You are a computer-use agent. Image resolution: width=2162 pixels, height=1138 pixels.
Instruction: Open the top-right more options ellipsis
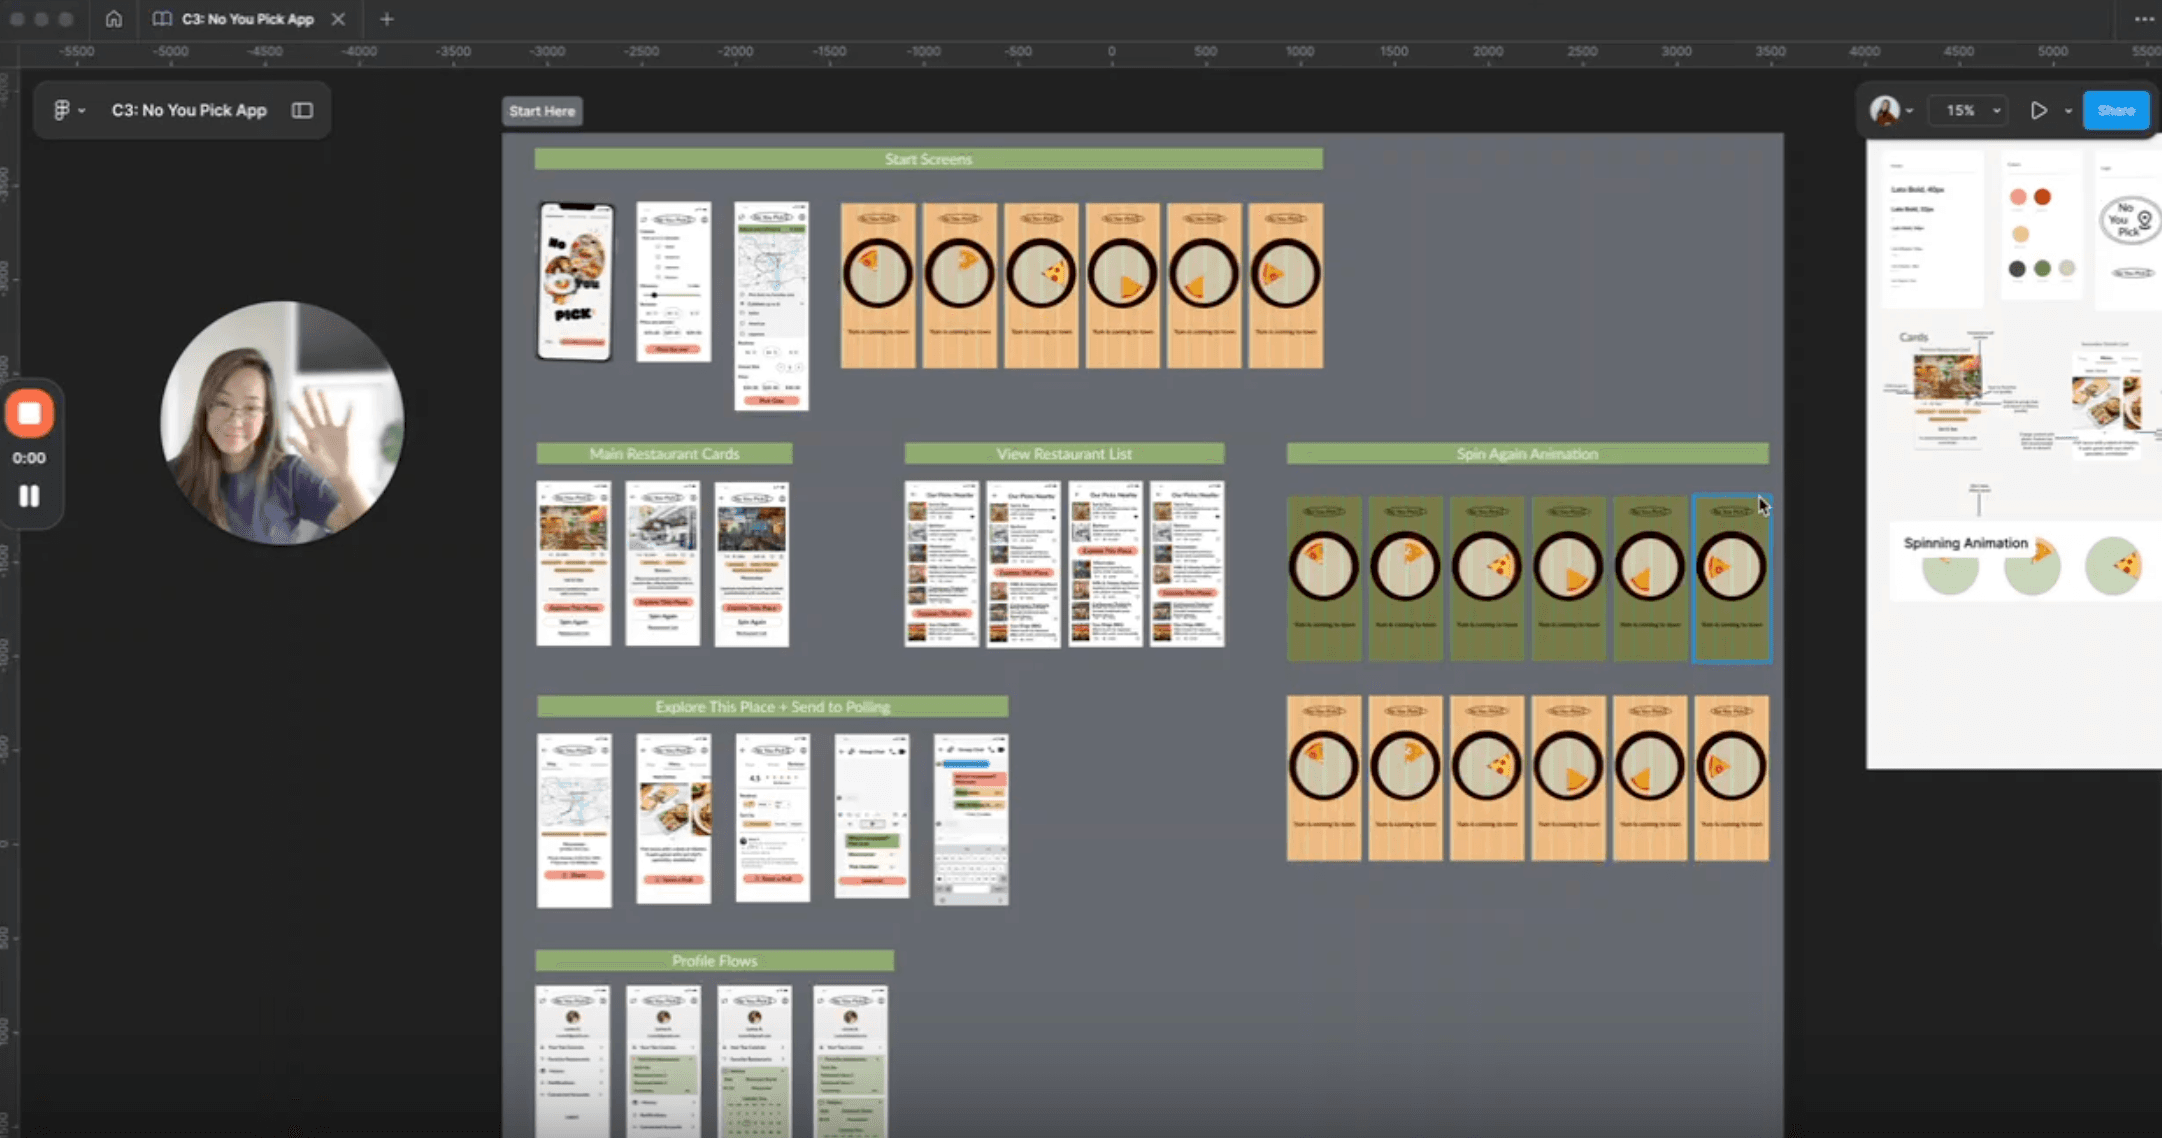pos(2143,19)
